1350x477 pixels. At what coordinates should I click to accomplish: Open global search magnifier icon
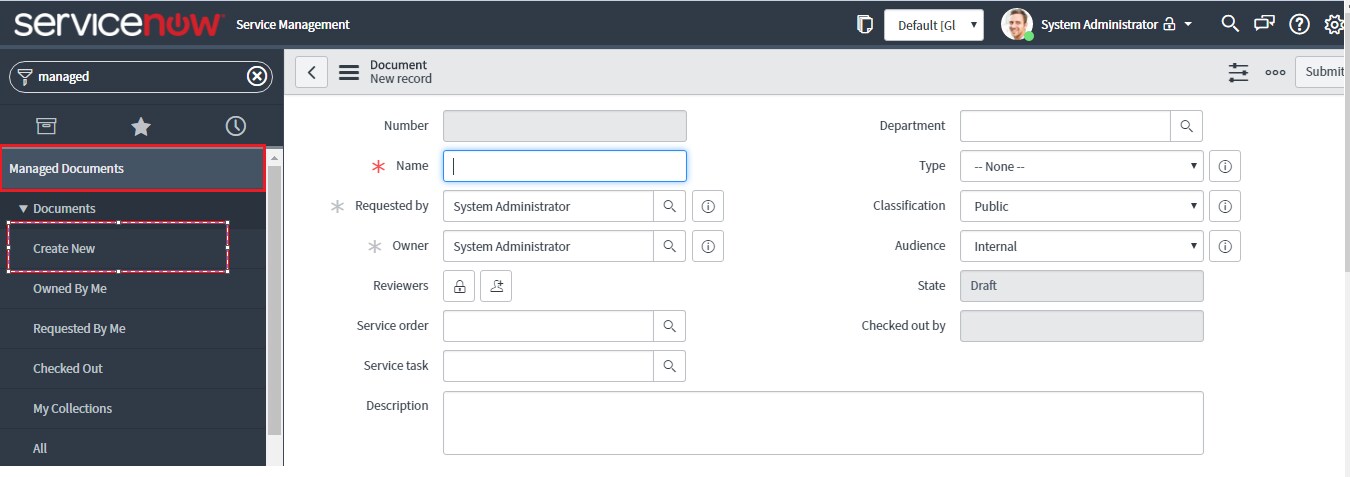pos(1230,24)
